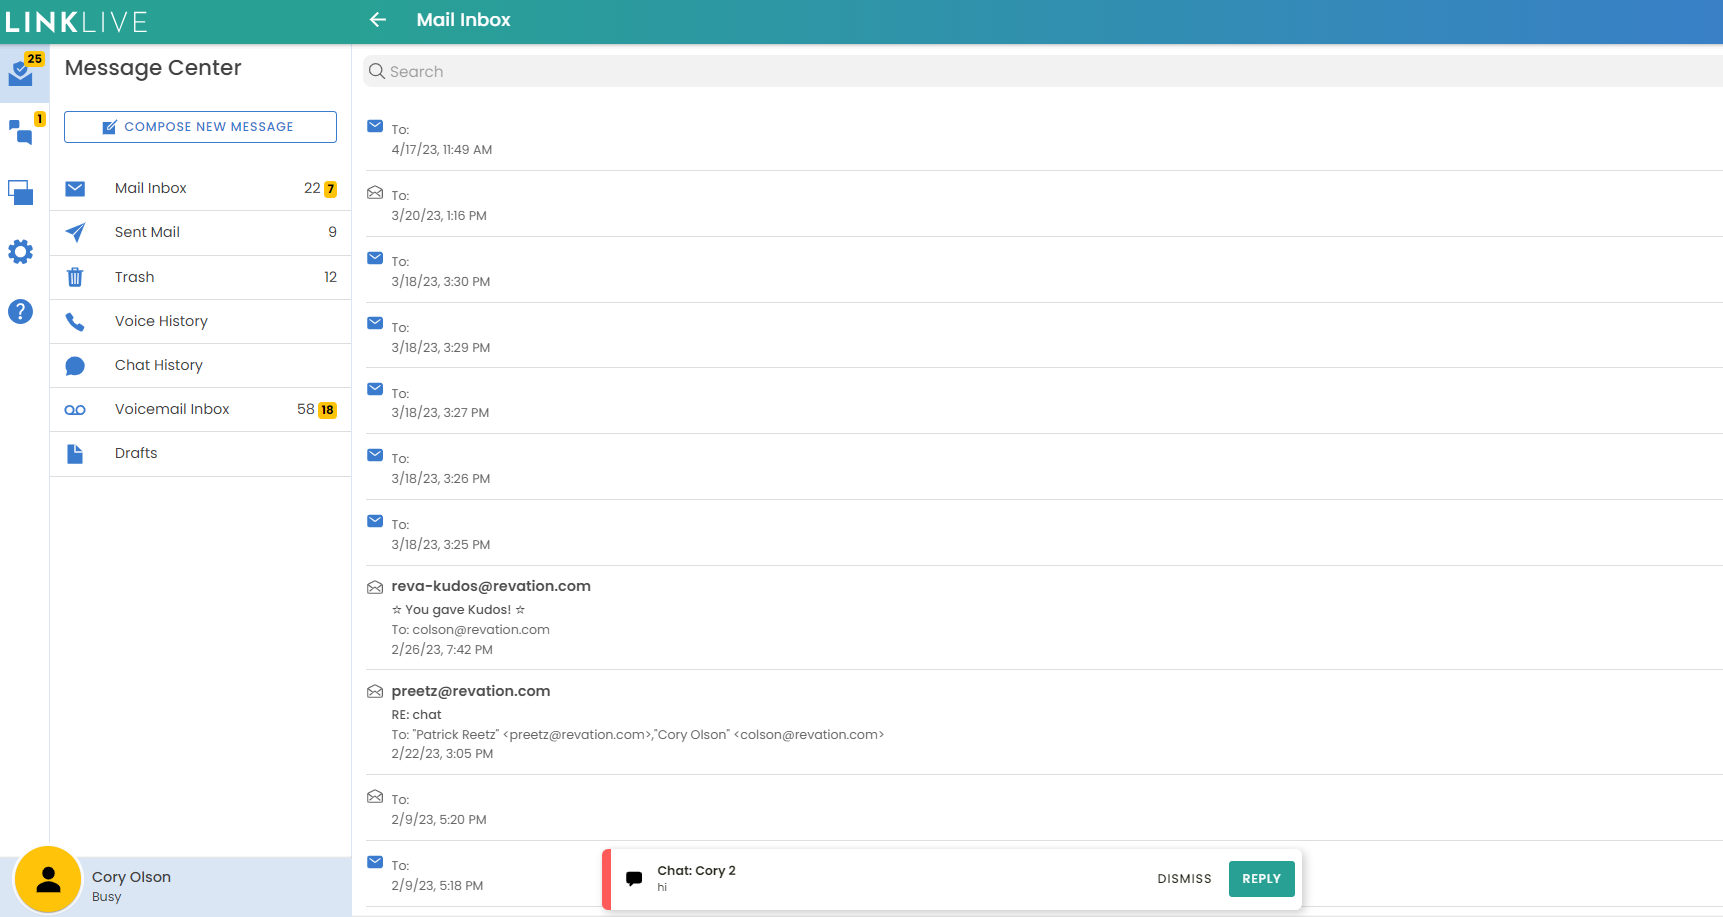Click the chat bubble icon in notification

pyautogui.click(x=634, y=879)
